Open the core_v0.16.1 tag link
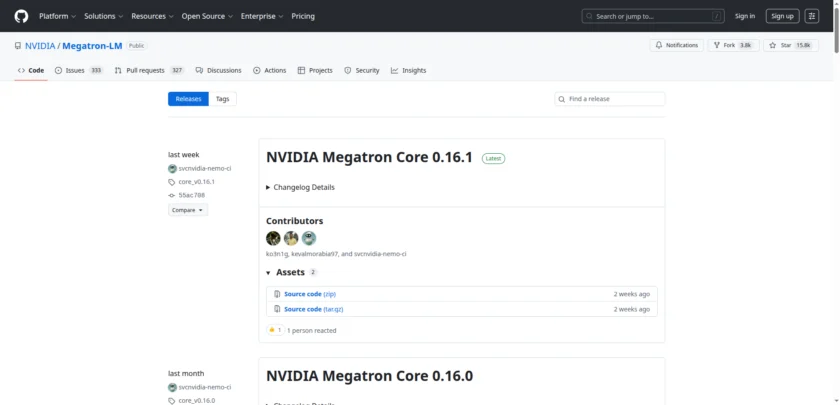Image resolution: width=840 pixels, height=405 pixels. pyautogui.click(x=197, y=182)
